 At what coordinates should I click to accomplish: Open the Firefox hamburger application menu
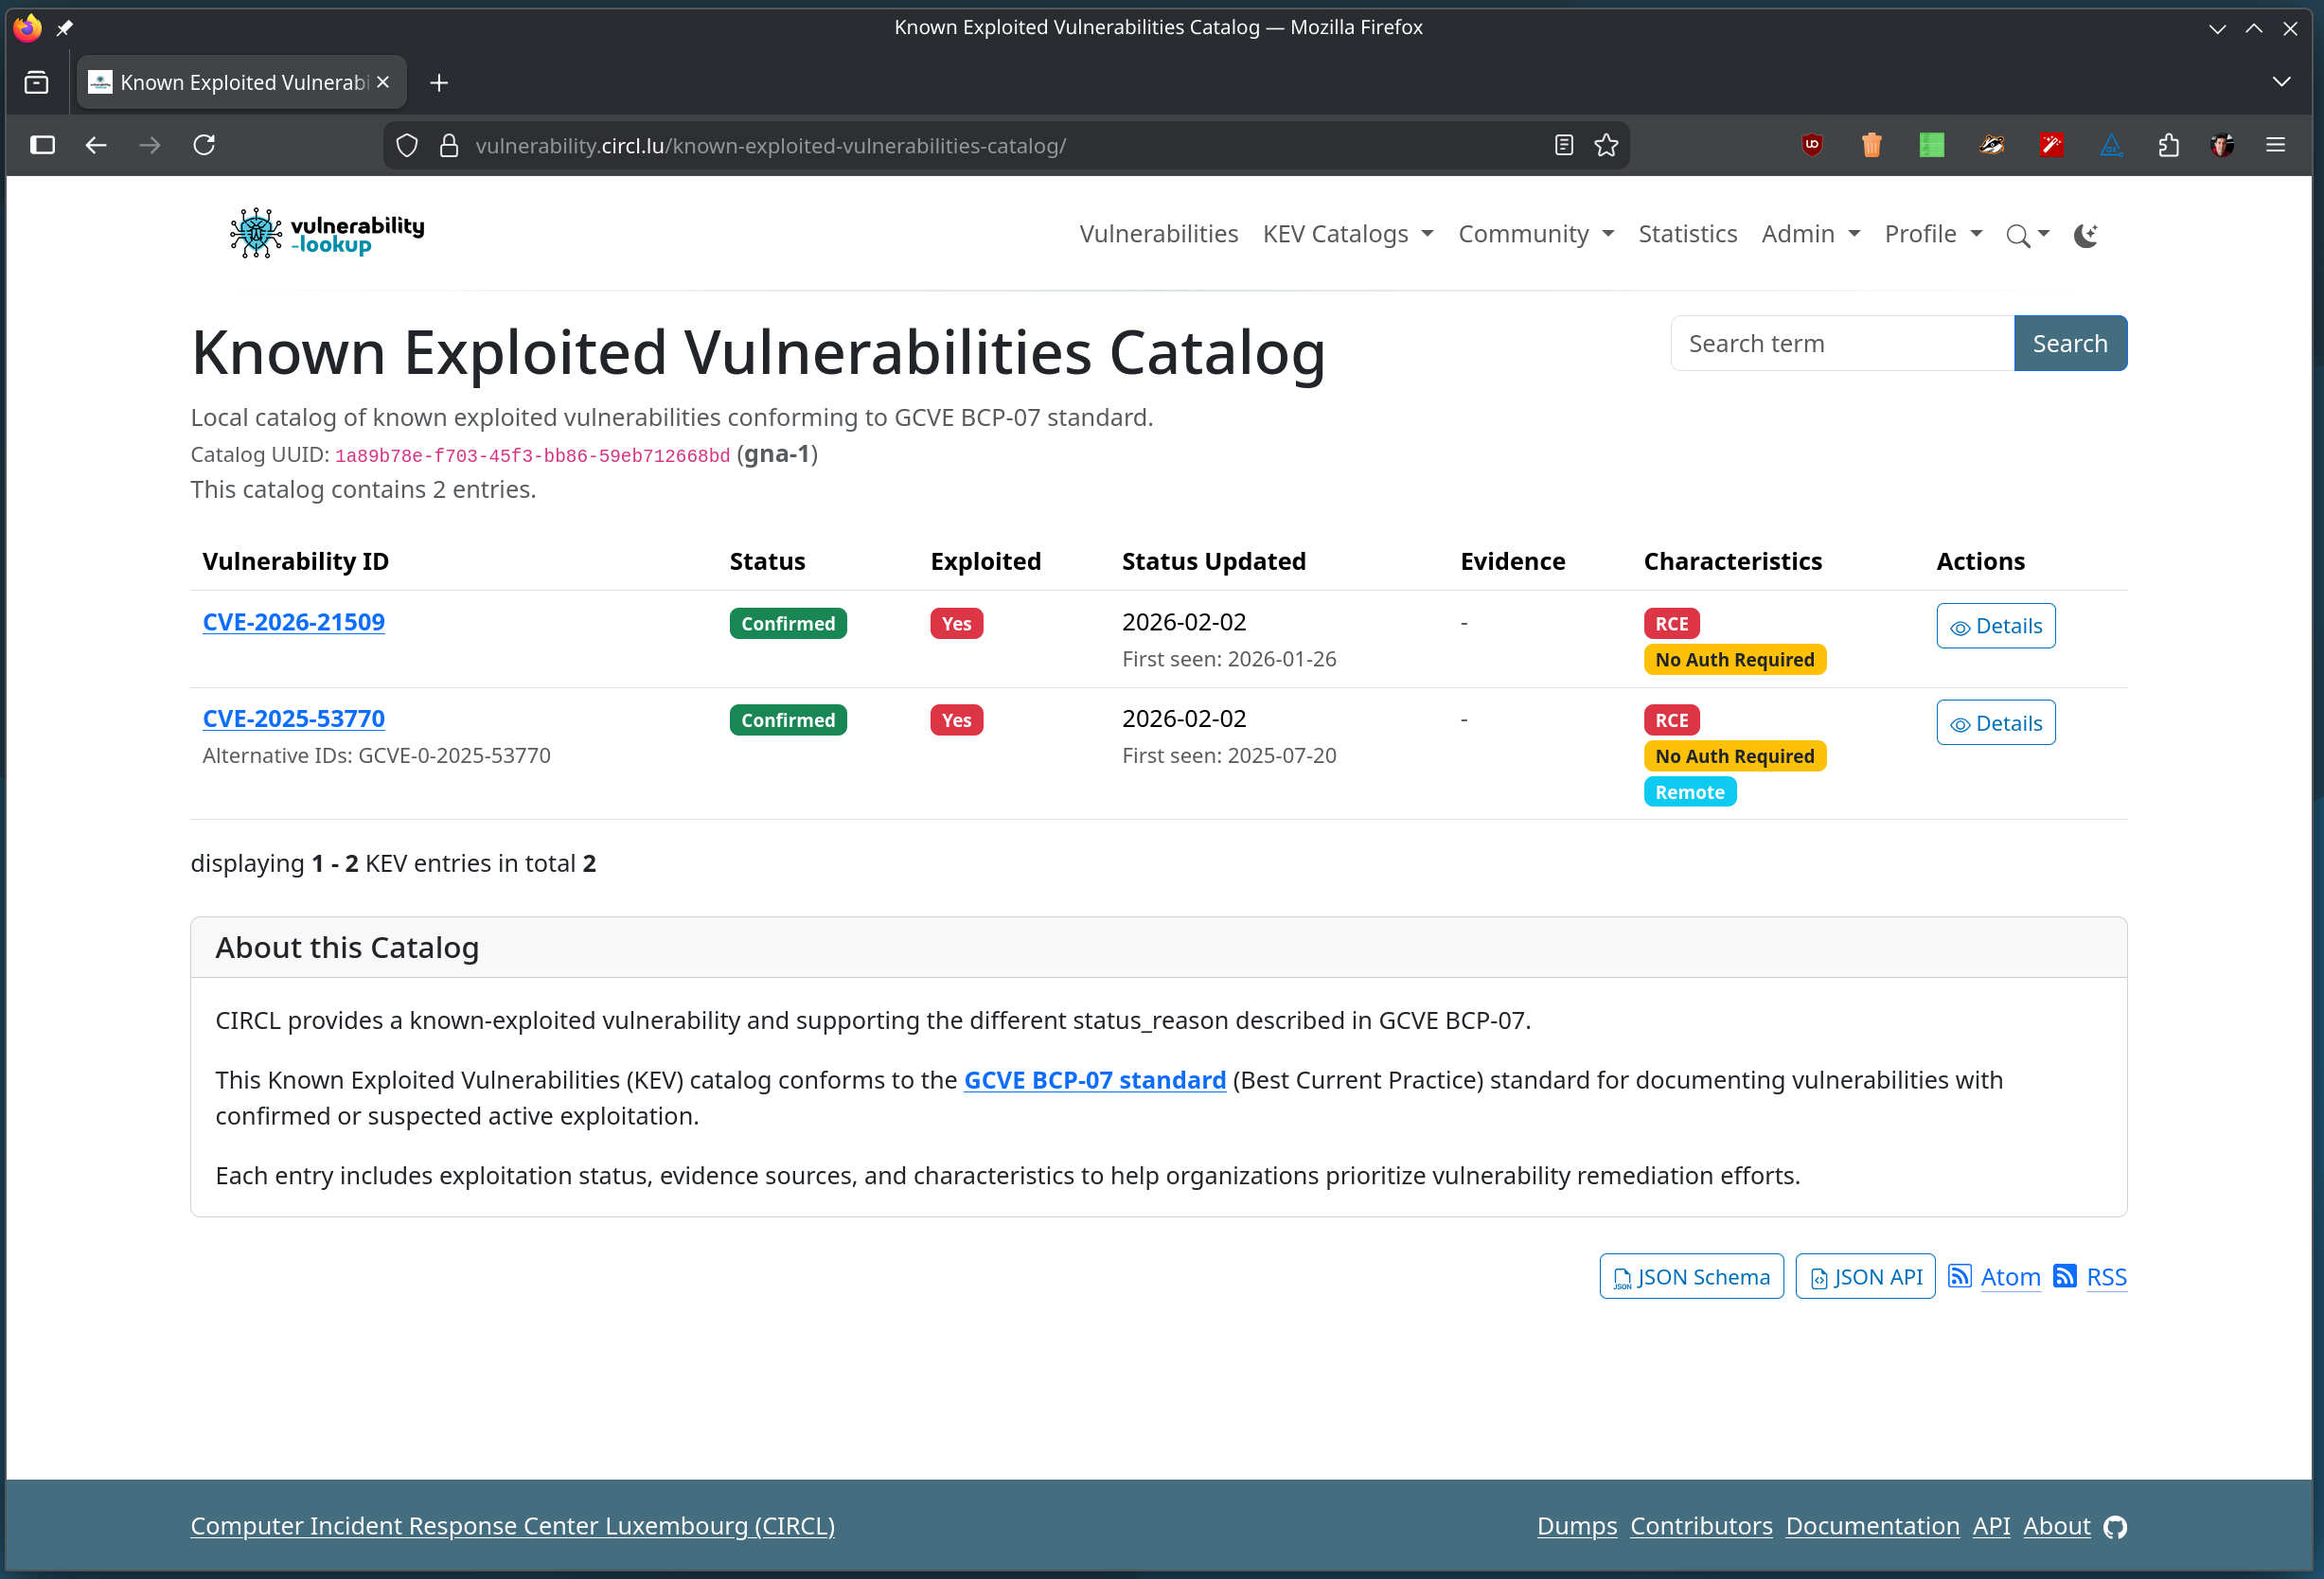coord(2276,145)
